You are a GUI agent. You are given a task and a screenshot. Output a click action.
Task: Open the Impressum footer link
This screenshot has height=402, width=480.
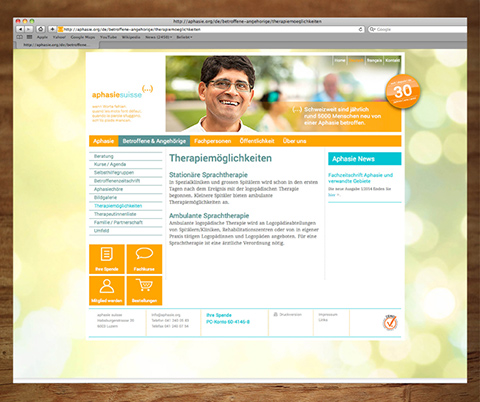(x=328, y=314)
